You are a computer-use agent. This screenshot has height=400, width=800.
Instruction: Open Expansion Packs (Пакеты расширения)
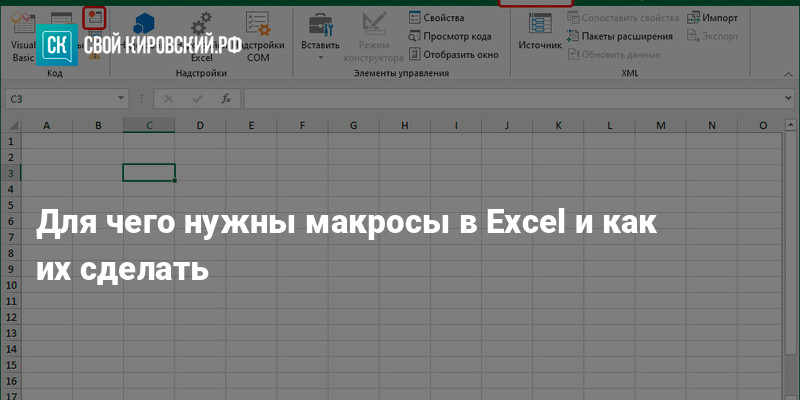point(620,36)
